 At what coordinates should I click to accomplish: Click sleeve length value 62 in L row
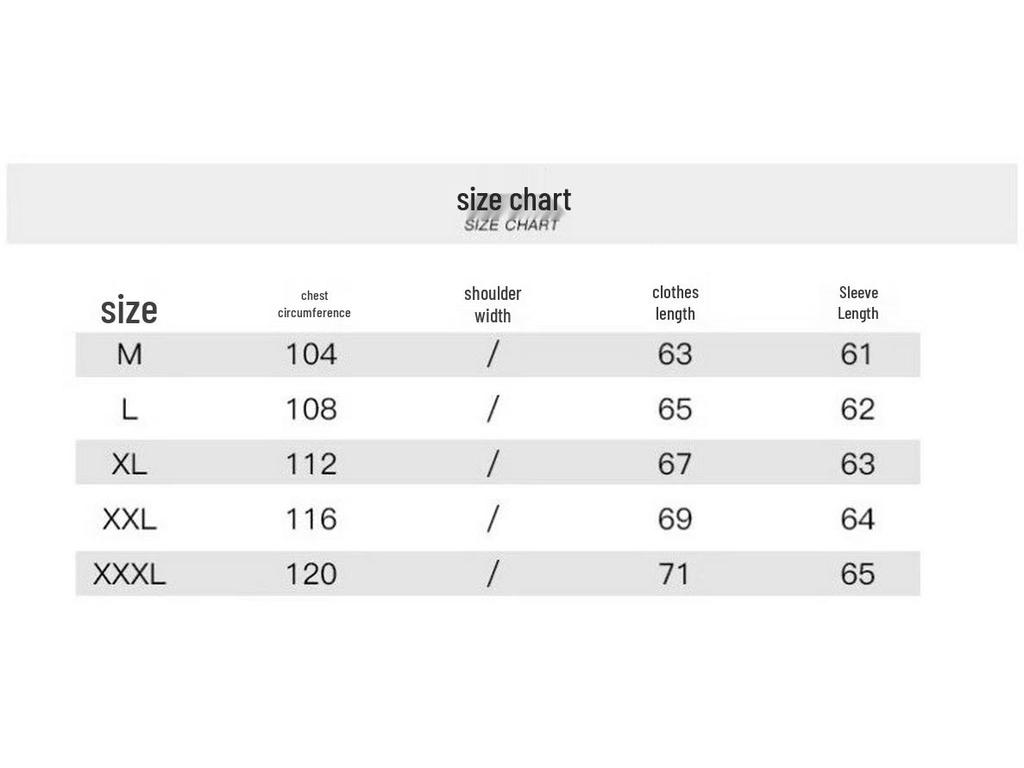857,409
